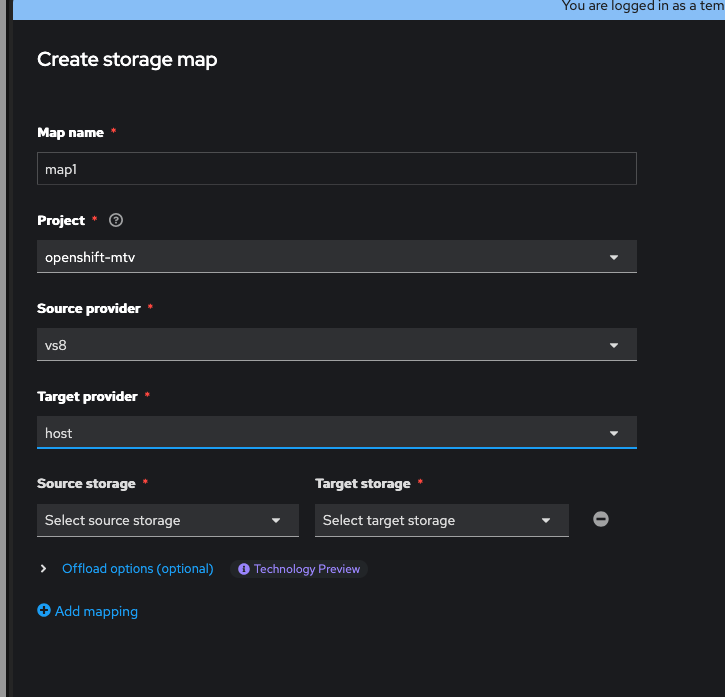This screenshot has width=725, height=697.
Task: Open the Select target storage dropdown
Action: click(430, 521)
